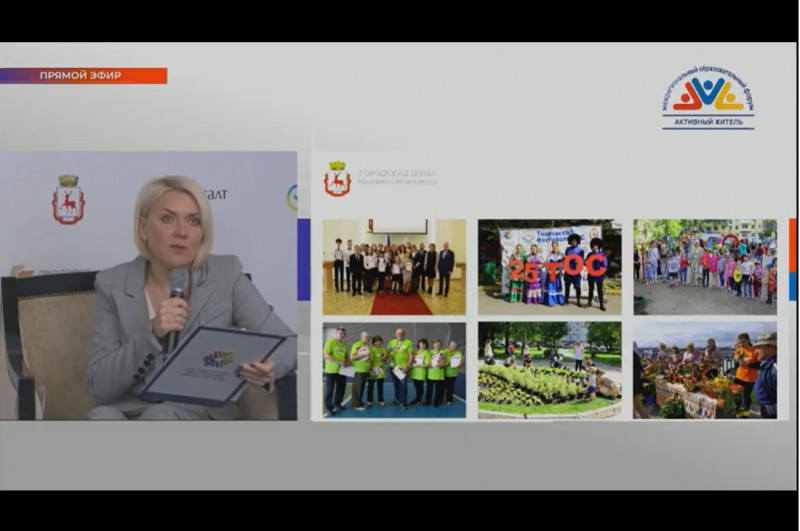Open the photo of flower planters with people
Screen dimensions: 800x531
(705, 369)
